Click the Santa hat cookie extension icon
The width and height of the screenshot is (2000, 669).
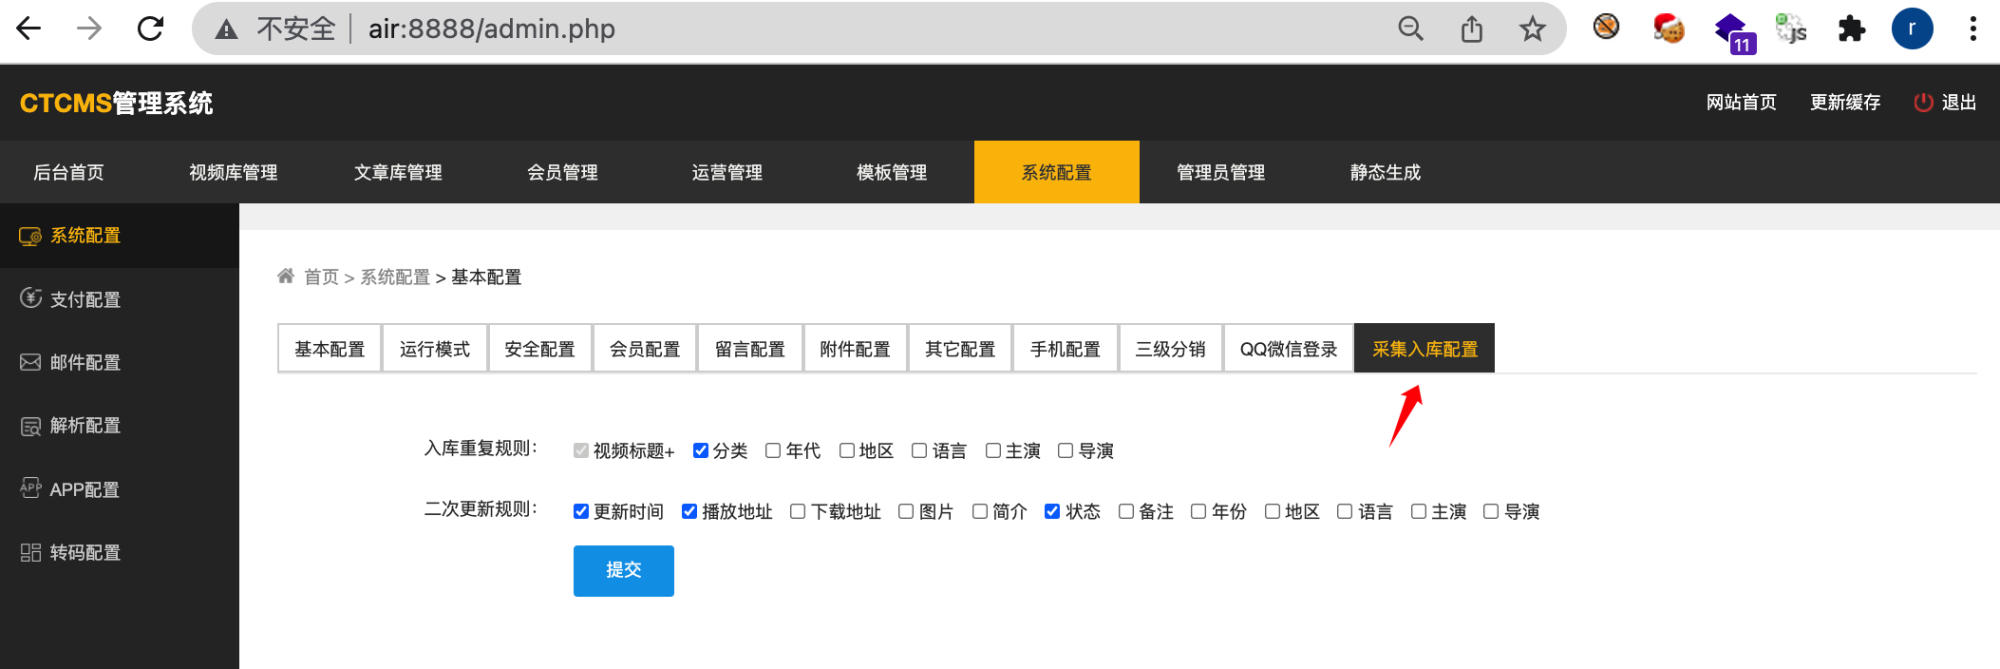coord(1667,28)
